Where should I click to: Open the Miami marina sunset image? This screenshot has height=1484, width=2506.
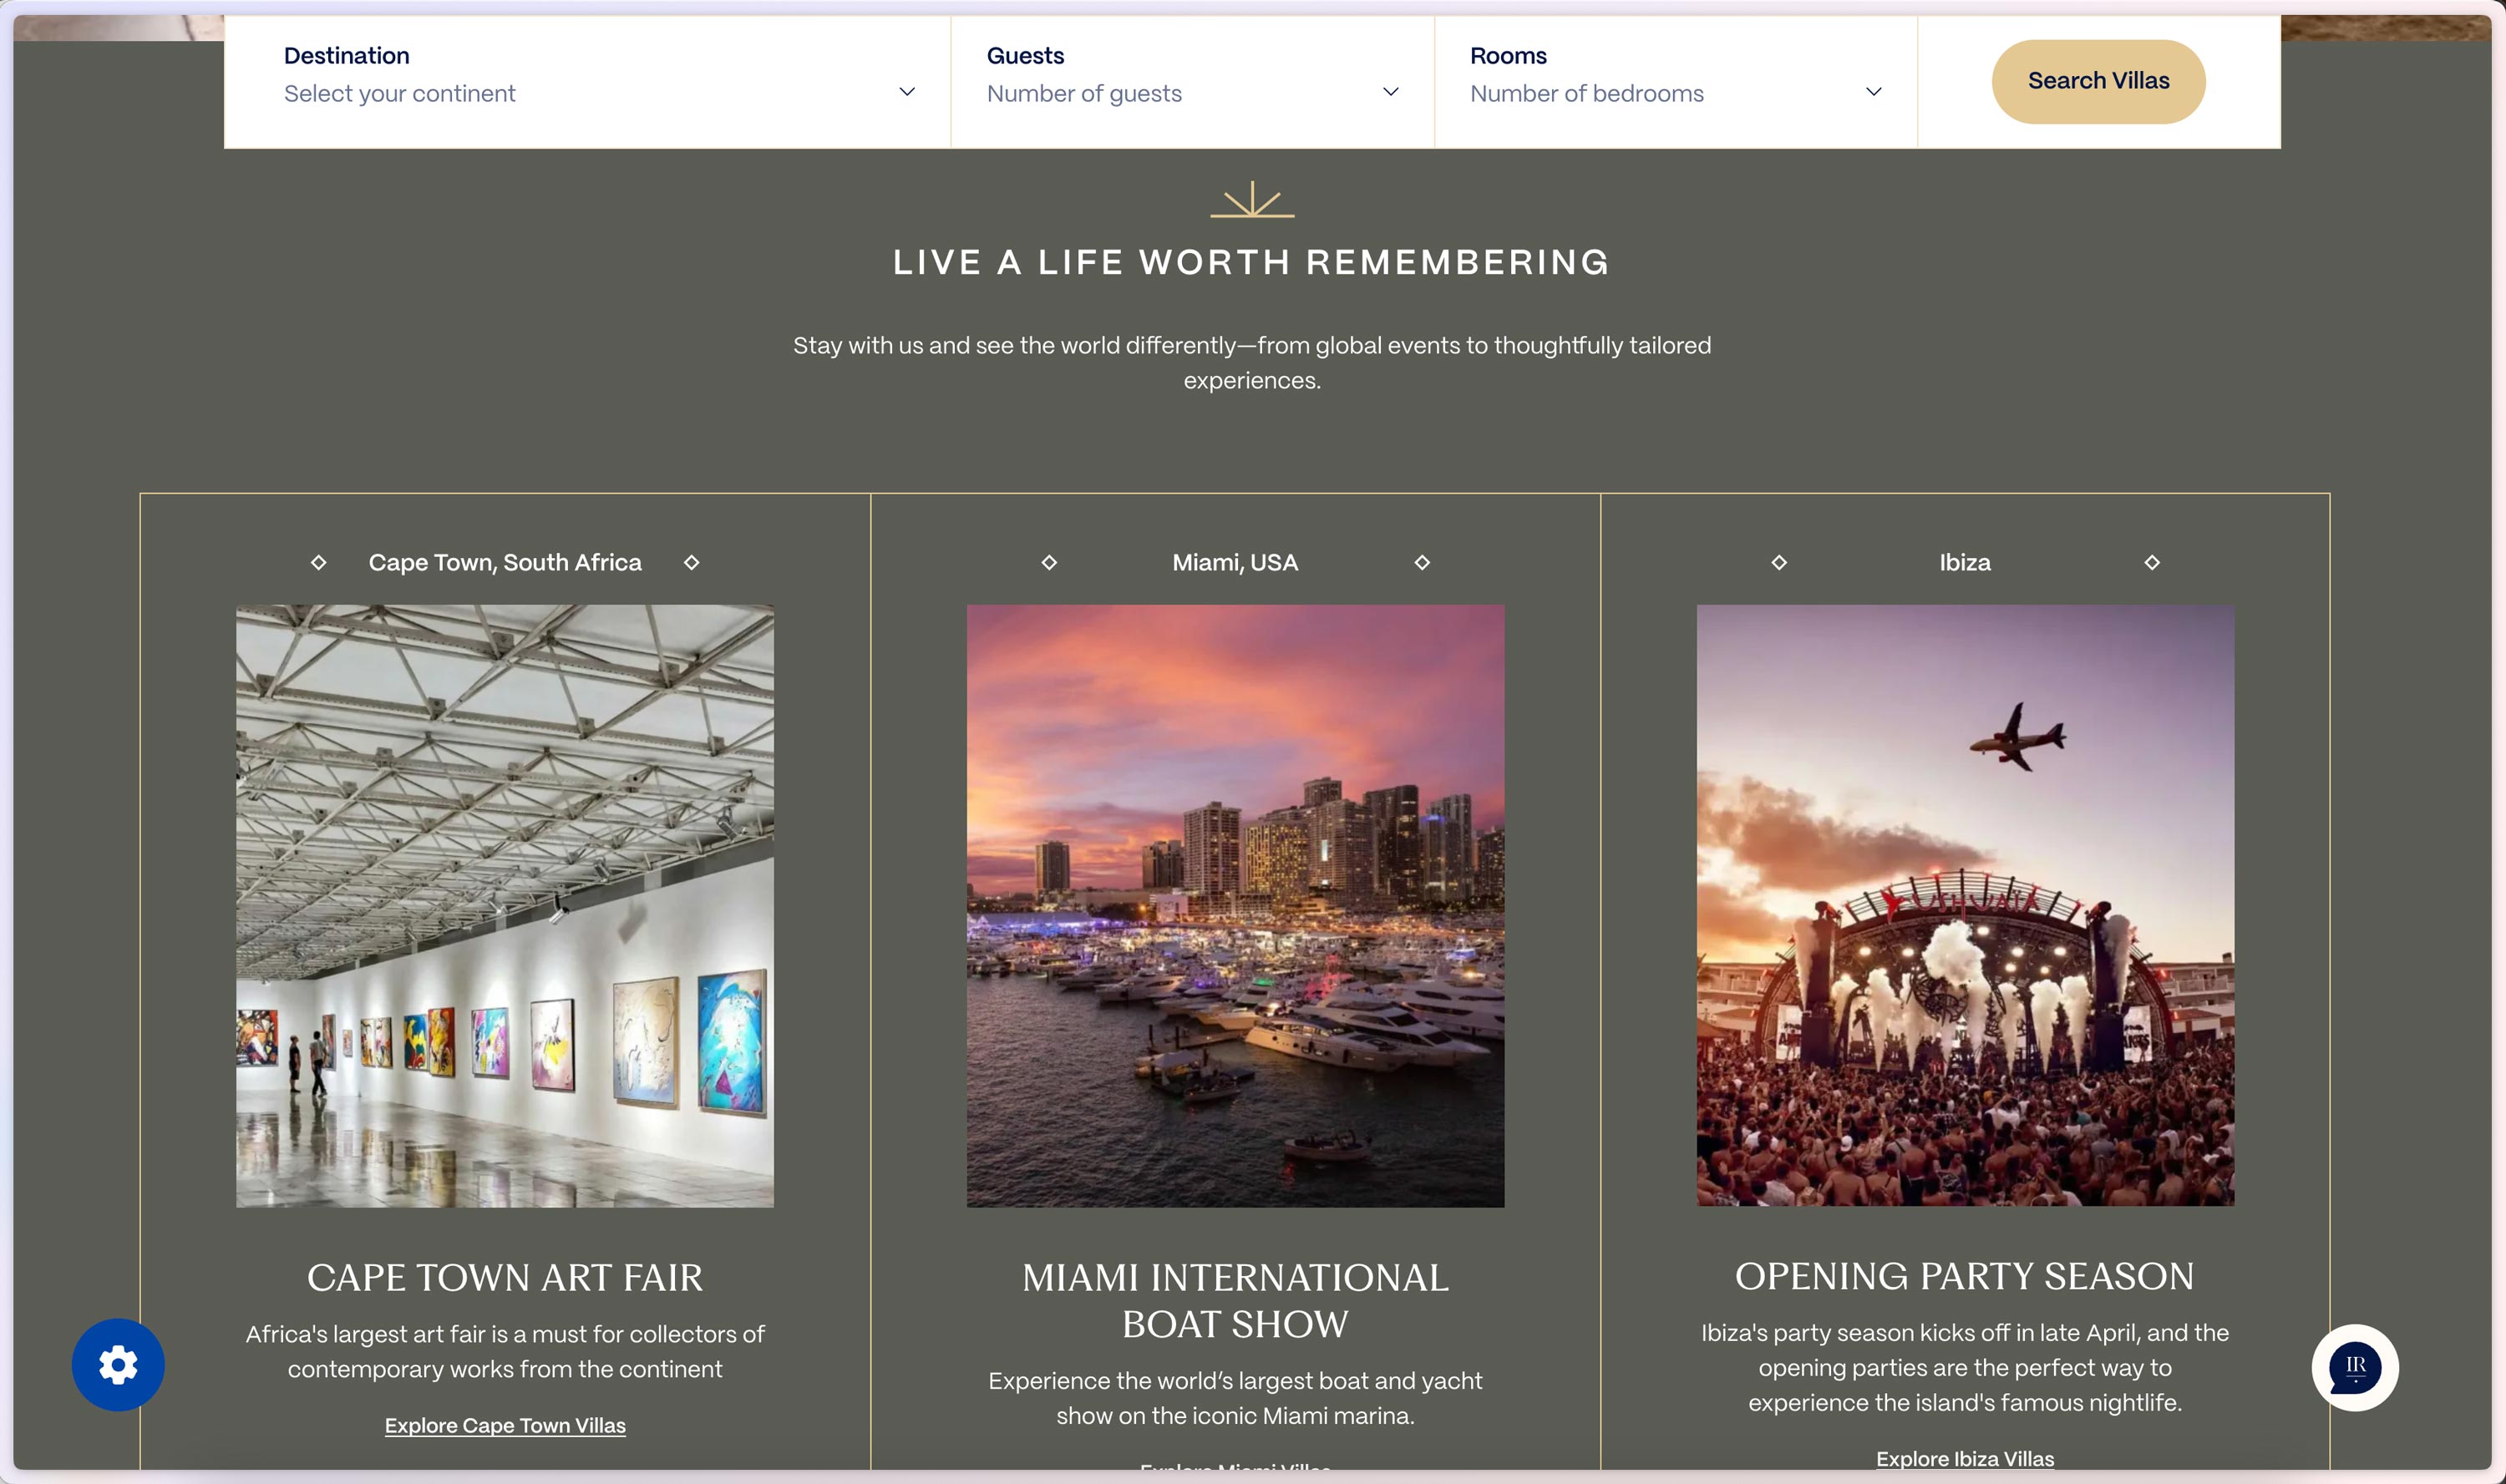(1235, 905)
